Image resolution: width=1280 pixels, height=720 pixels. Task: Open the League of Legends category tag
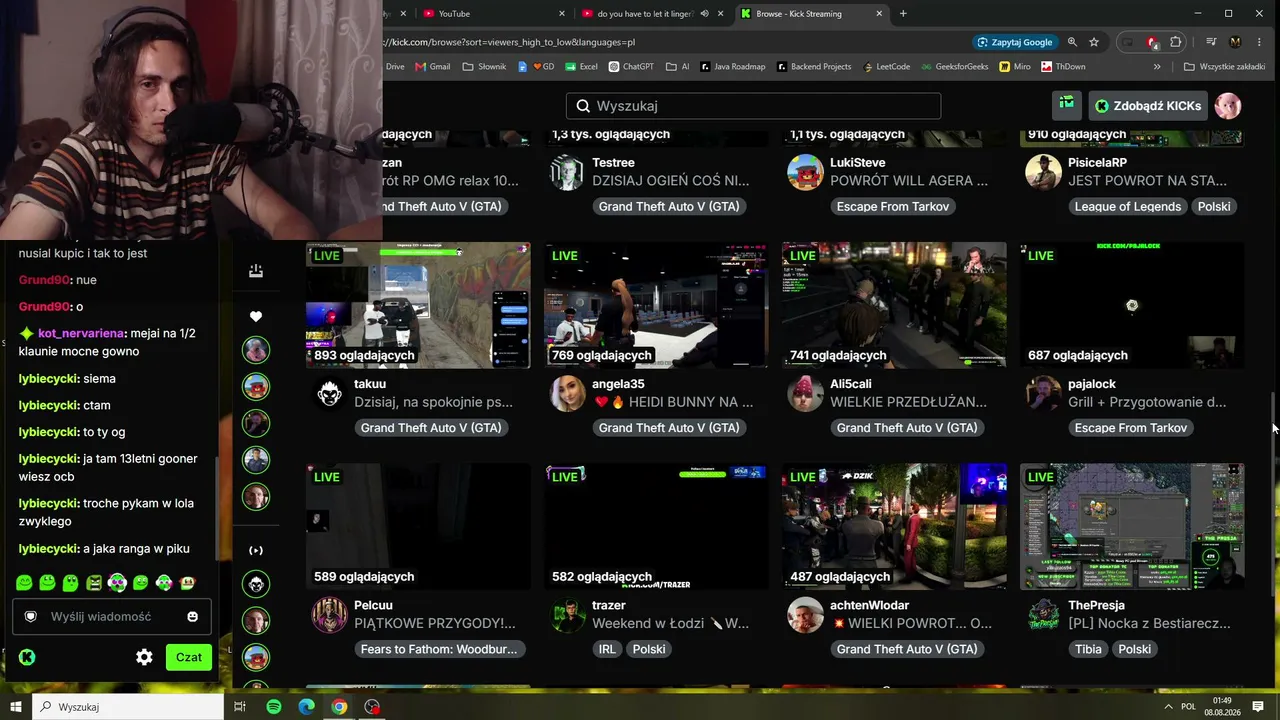pyautogui.click(x=1128, y=206)
